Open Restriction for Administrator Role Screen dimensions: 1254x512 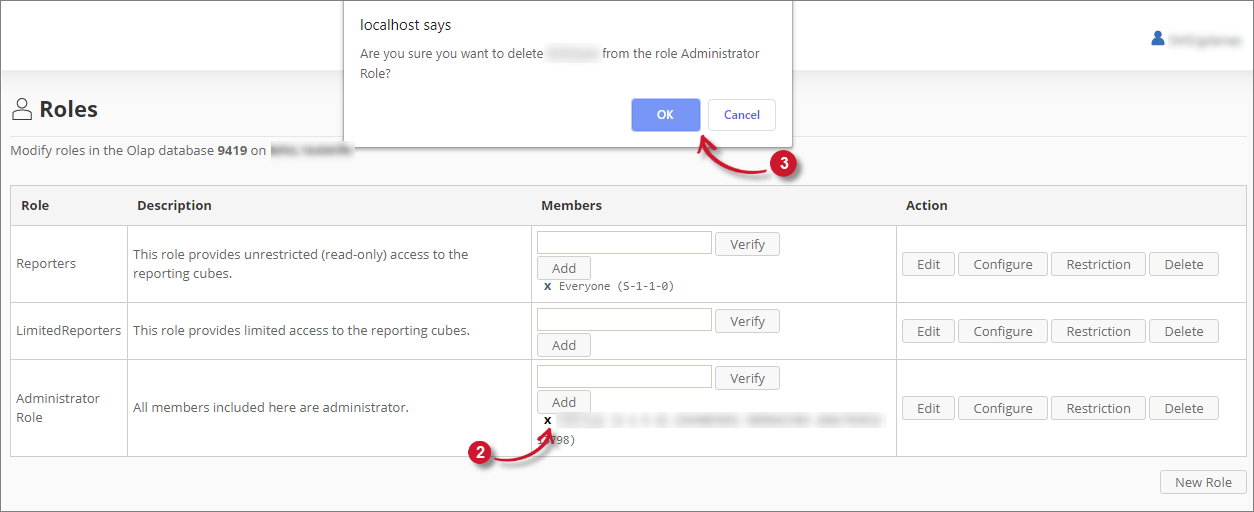tap(1098, 408)
